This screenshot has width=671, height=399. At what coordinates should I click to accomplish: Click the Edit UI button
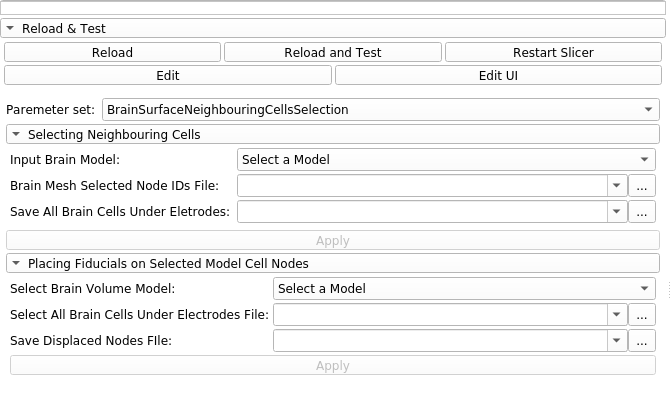coord(499,75)
